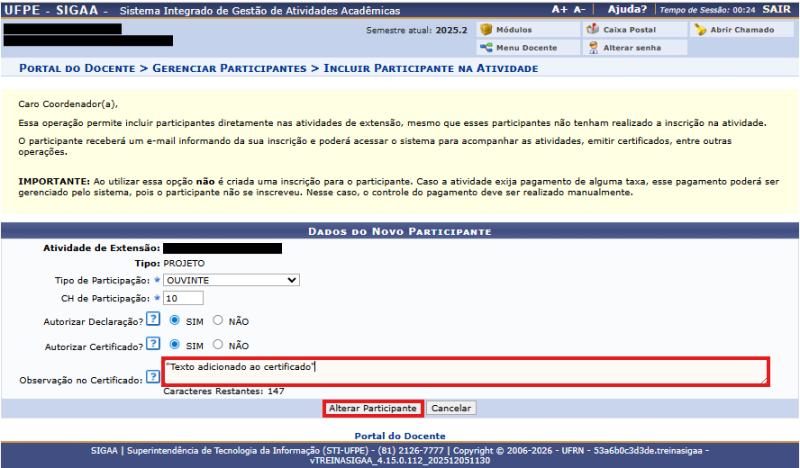This screenshot has height=468, width=800.
Task: Open the Caixa Postal mailbox icon
Action: click(x=592, y=29)
